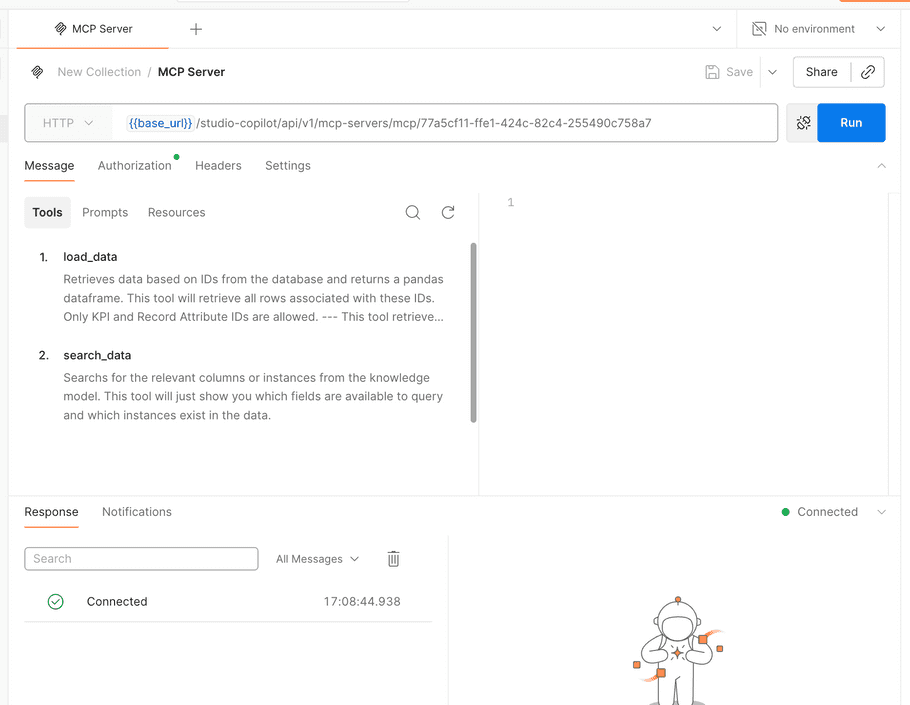Expand the Save options arrow
Image resolution: width=910 pixels, height=705 pixels.
(772, 72)
